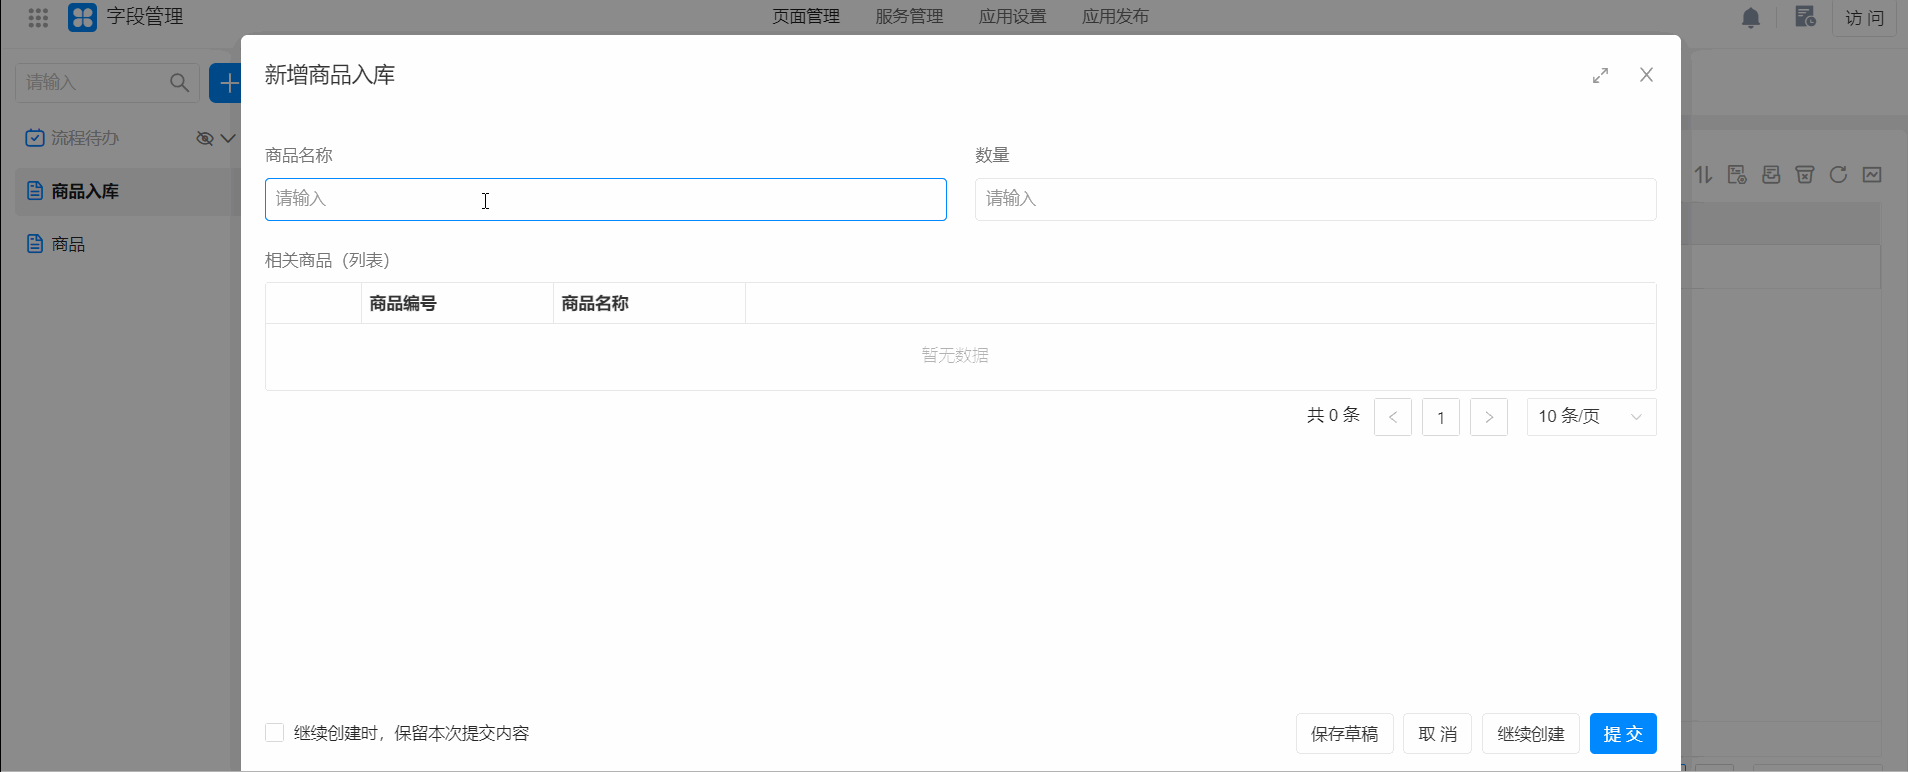This screenshot has width=1908, height=772.
Task: Click the document history icon in header
Action: (1804, 17)
